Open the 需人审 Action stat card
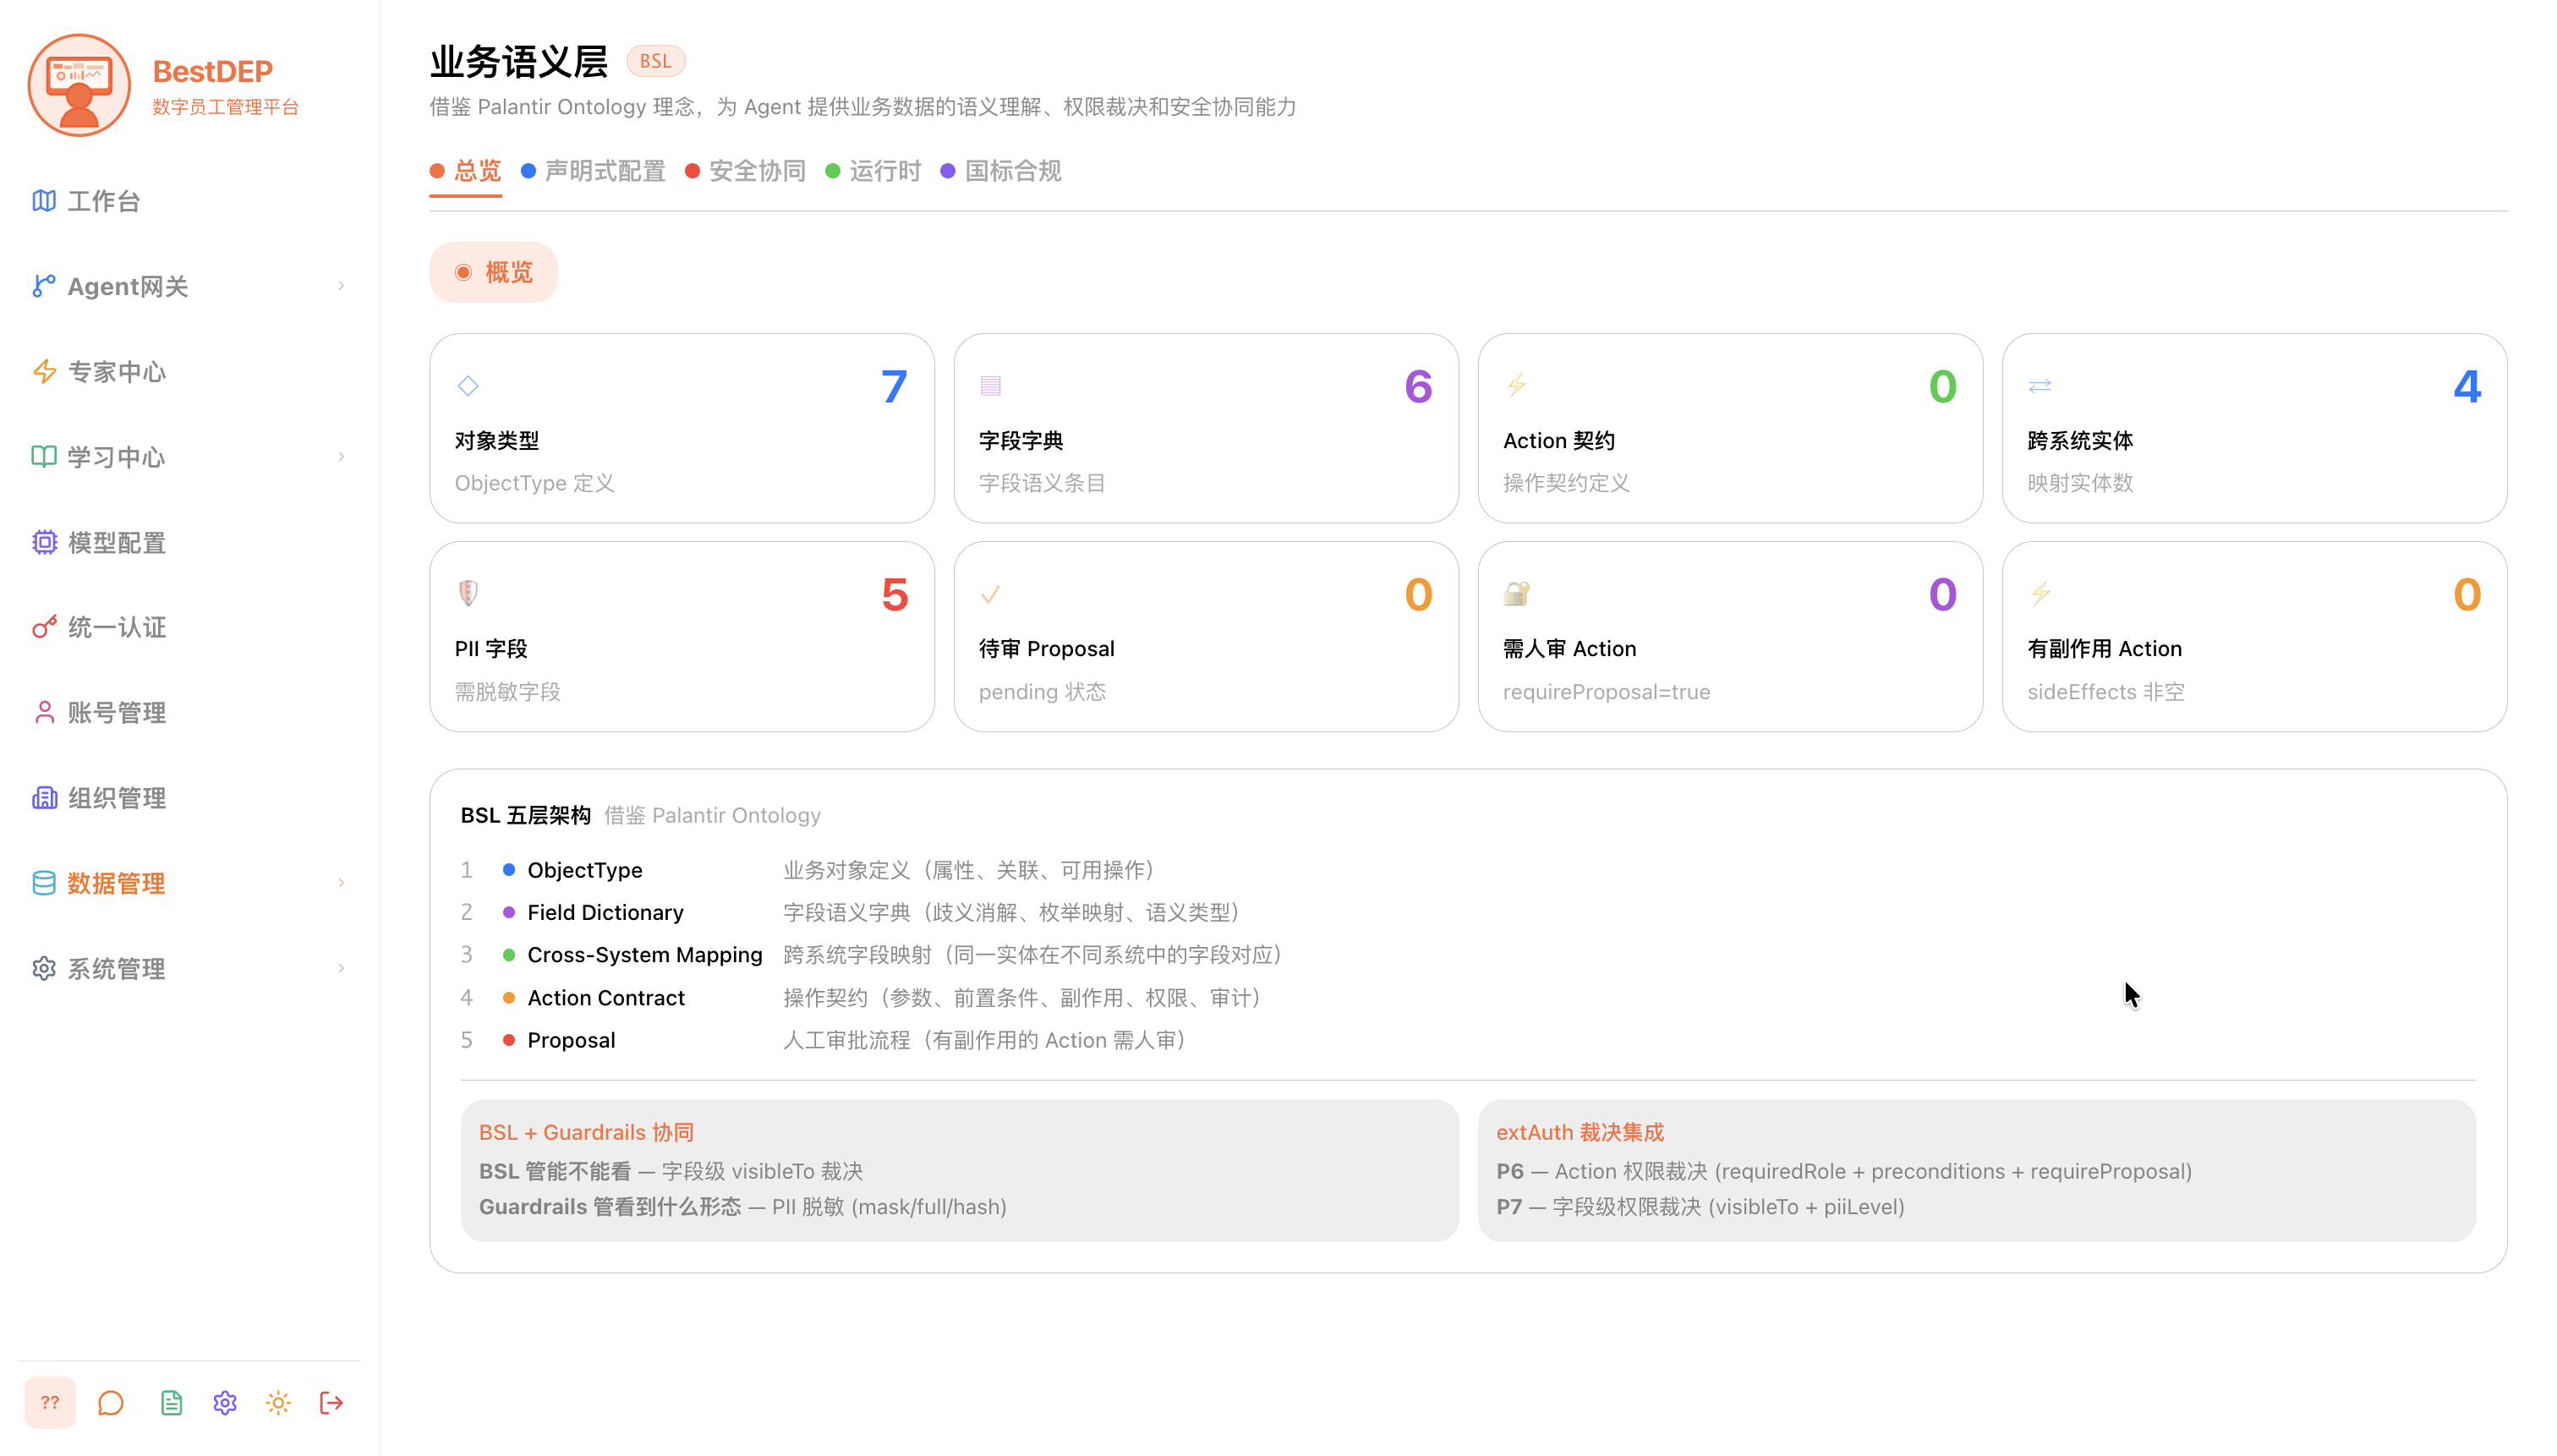2557x1456 pixels. pyautogui.click(x=1730, y=637)
